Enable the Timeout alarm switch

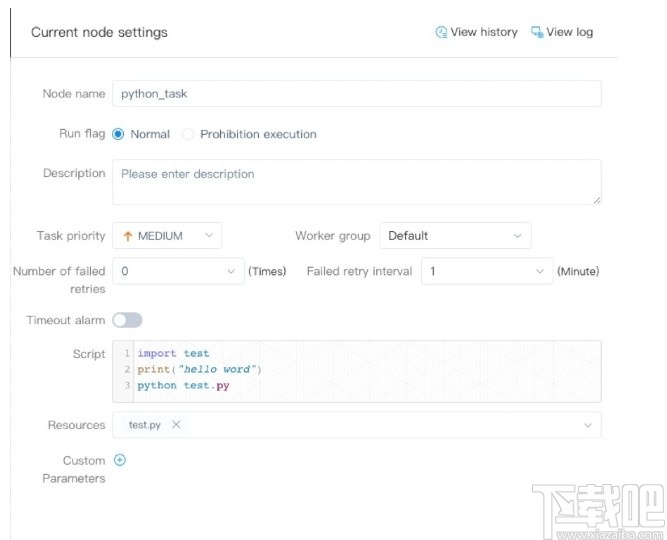[x=127, y=320]
